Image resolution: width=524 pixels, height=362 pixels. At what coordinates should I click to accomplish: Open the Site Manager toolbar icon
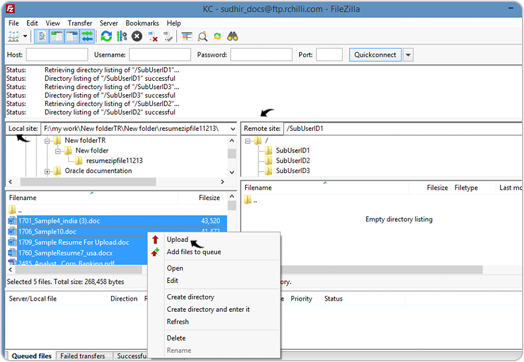(x=13, y=36)
